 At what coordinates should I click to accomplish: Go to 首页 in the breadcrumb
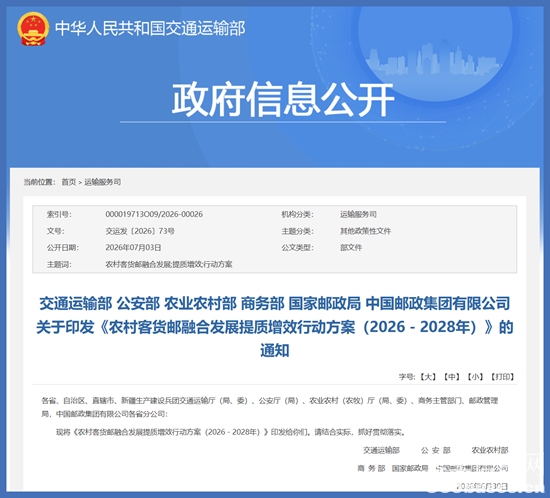pyautogui.click(x=69, y=182)
